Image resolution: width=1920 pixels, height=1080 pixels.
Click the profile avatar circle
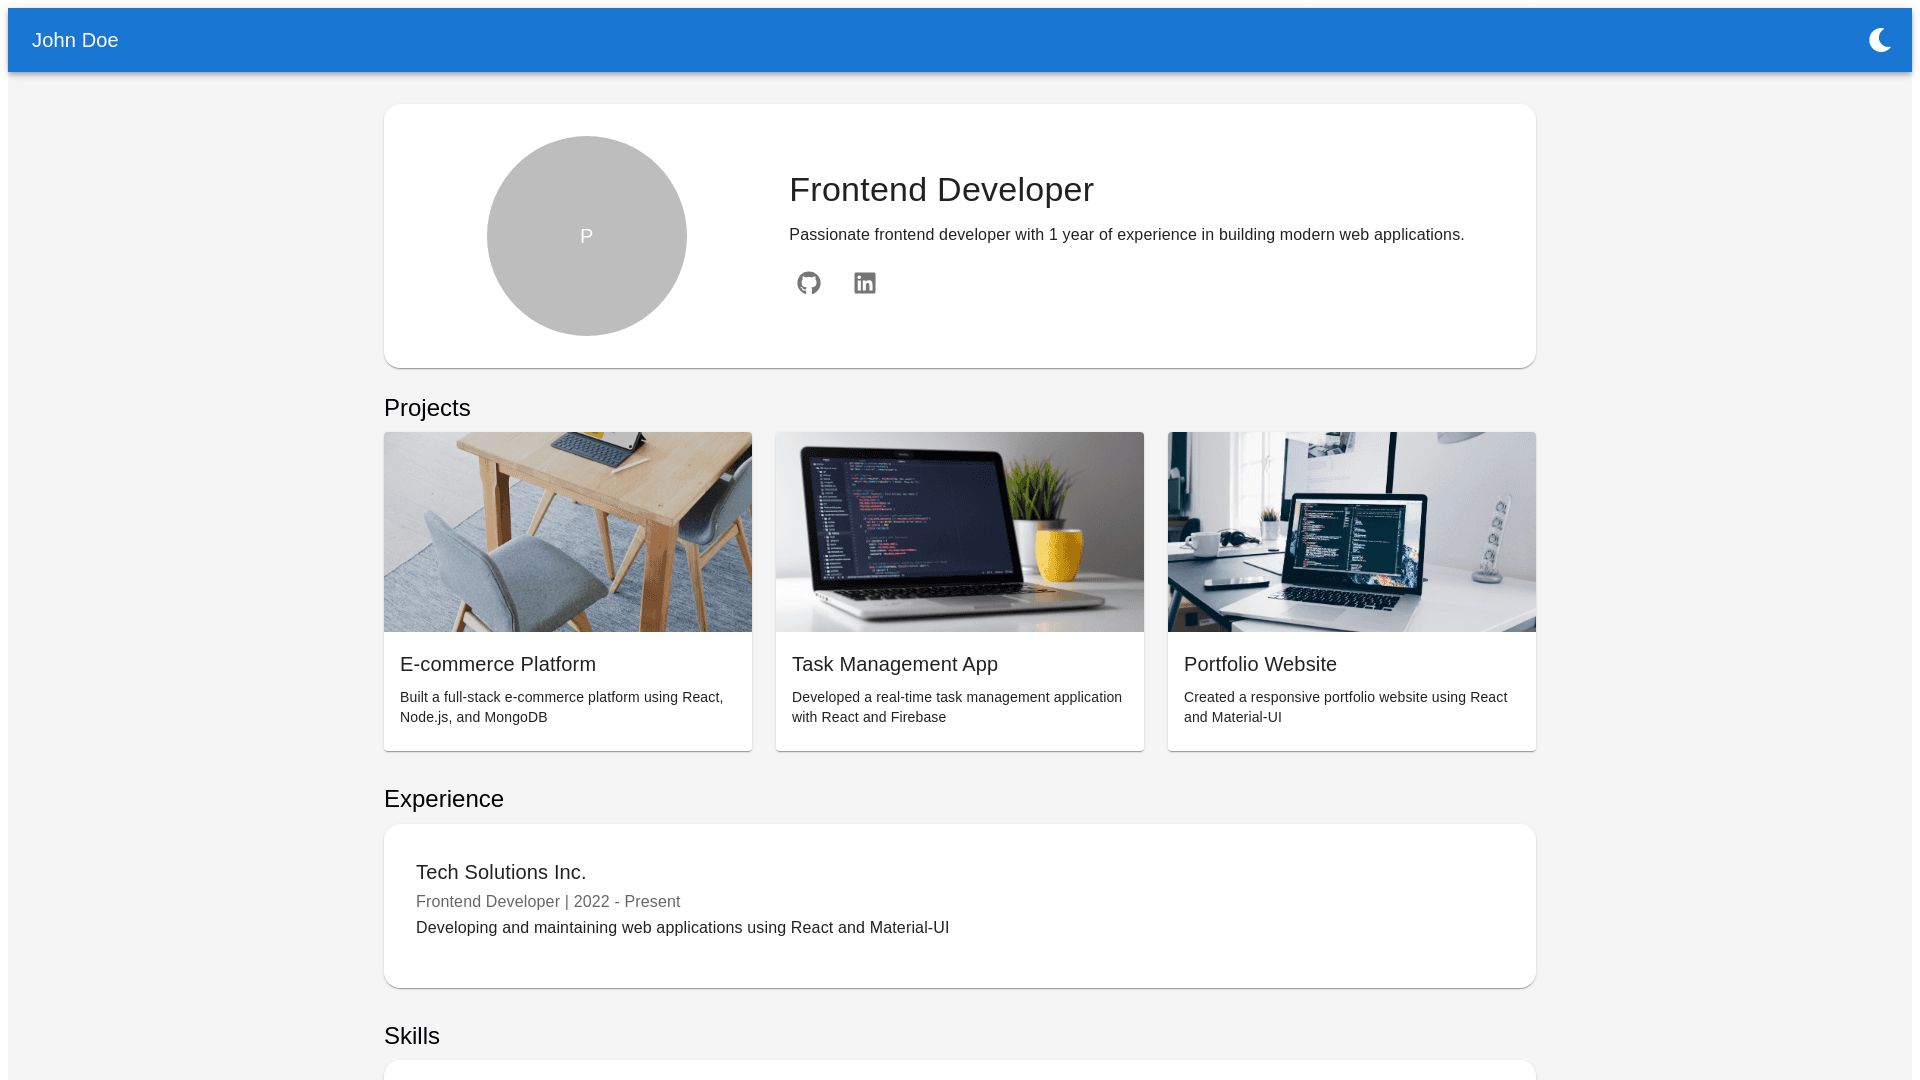coord(587,236)
